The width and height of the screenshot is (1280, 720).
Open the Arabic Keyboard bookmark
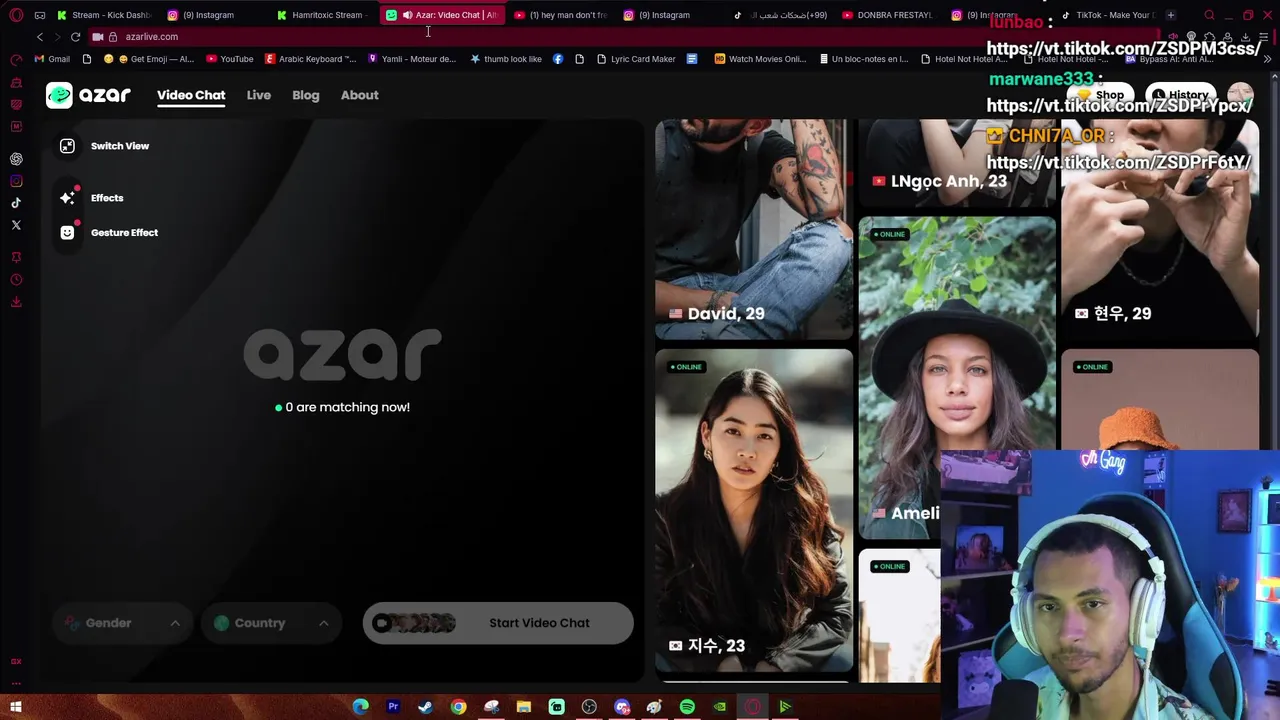pos(310,59)
